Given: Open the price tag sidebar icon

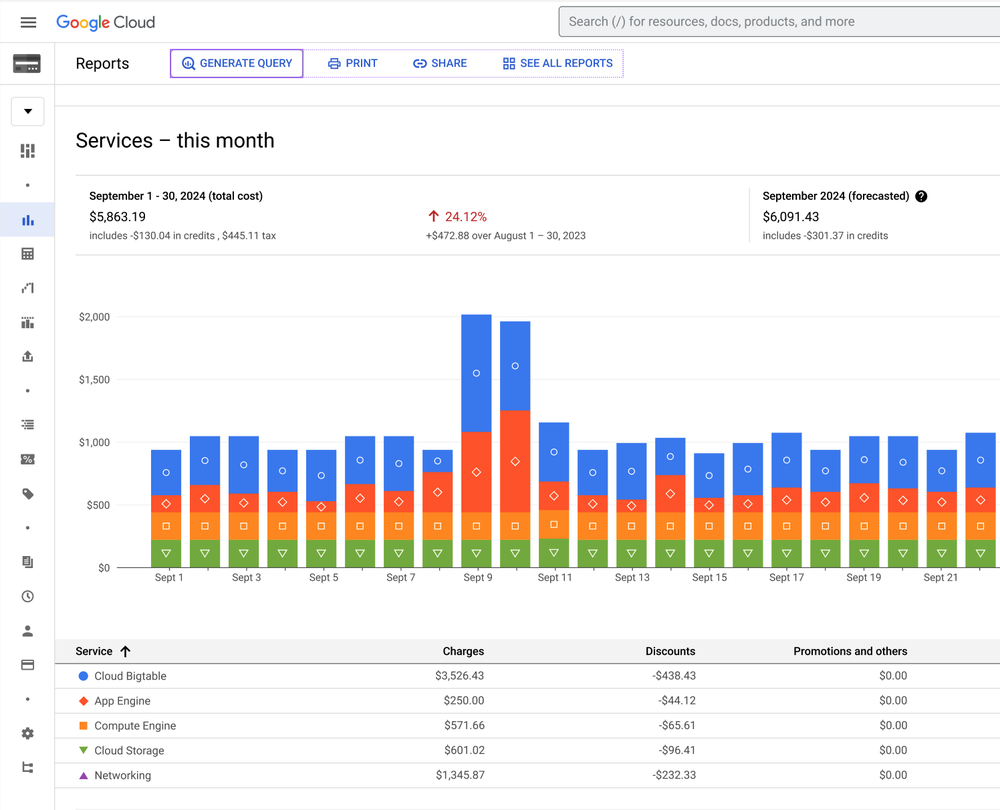Looking at the screenshot, I should (27, 494).
